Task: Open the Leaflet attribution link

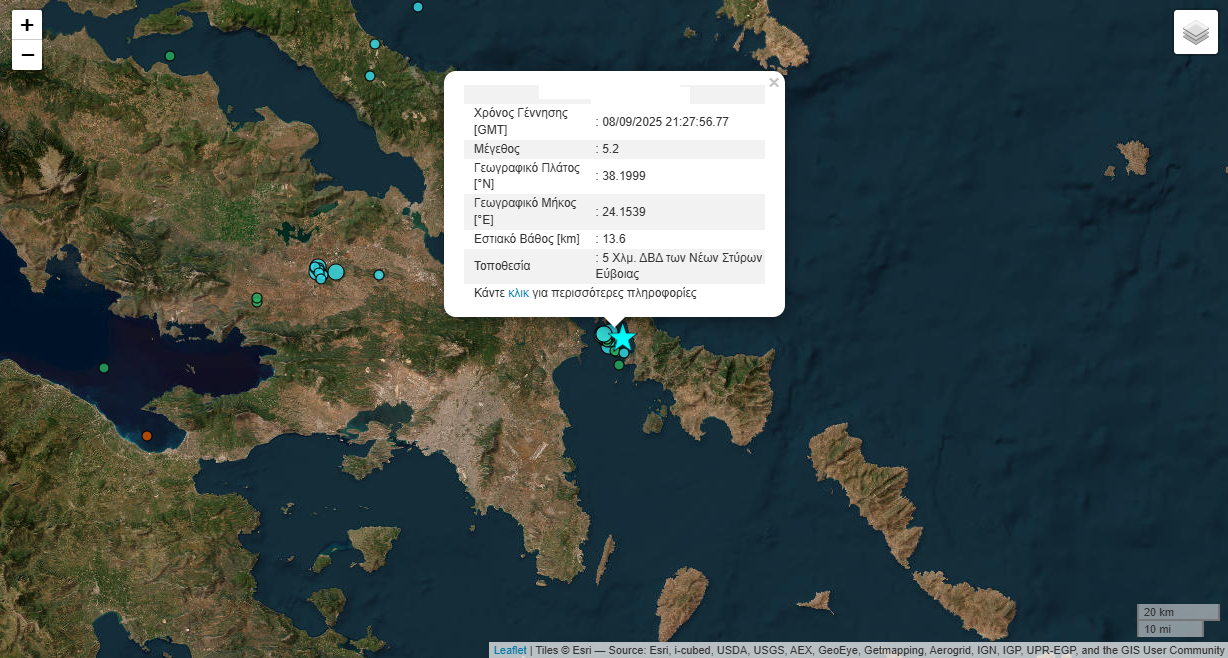Action: coord(509,650)
